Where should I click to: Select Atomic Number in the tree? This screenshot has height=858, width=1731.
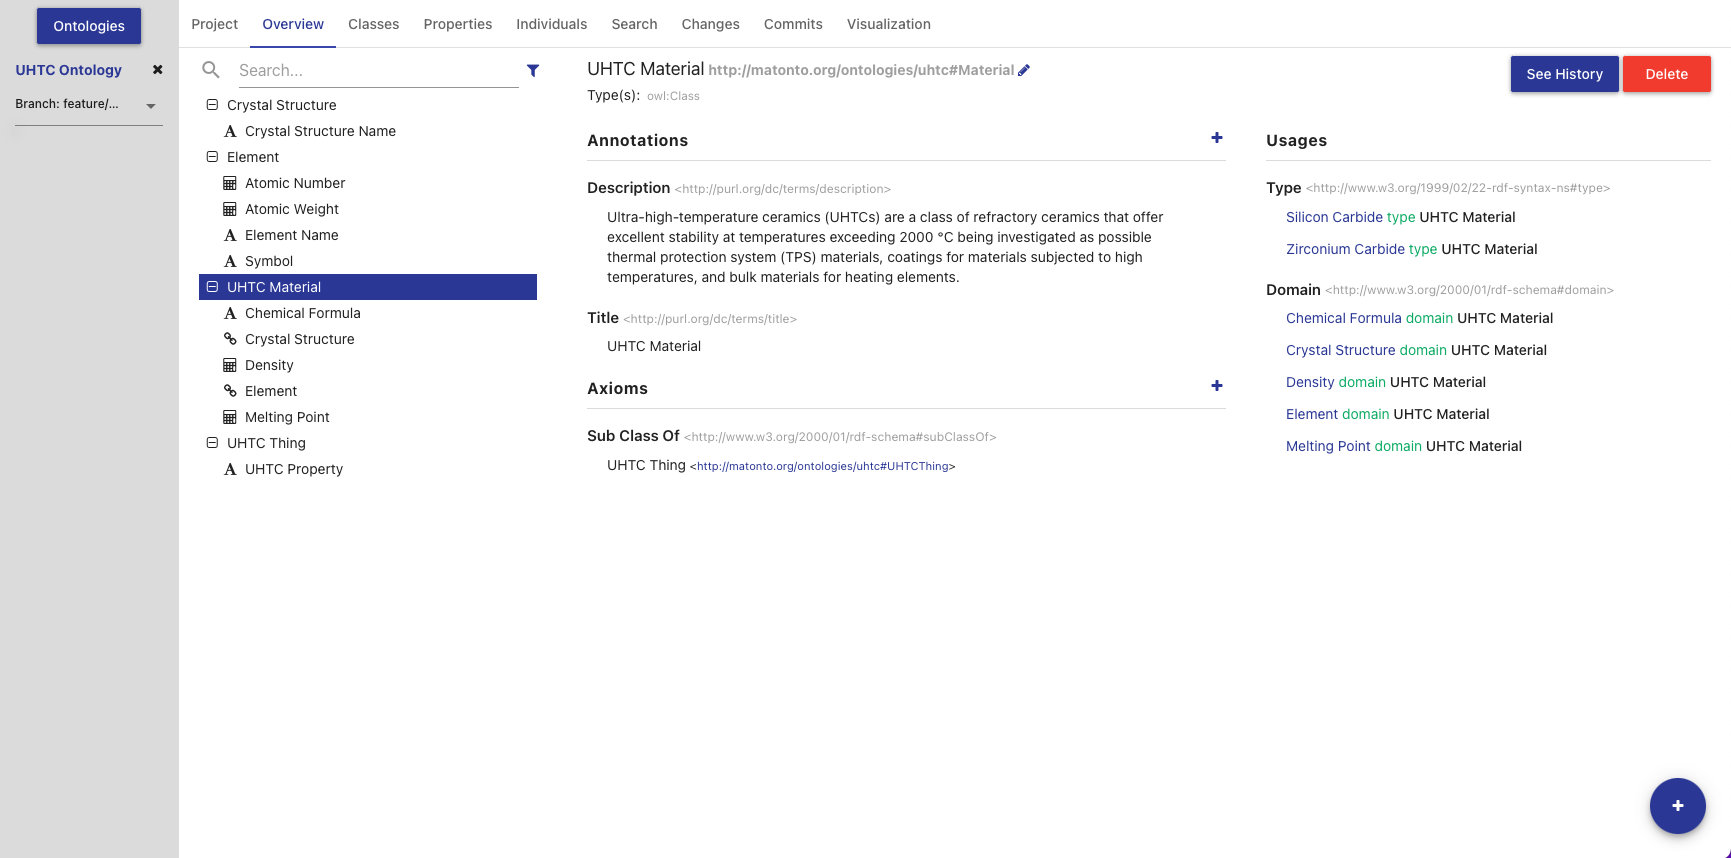(x=295, y=183)
